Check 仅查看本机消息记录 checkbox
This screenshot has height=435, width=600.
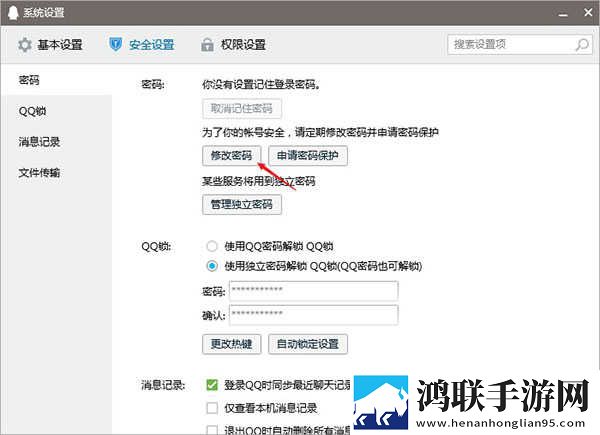click(212, 408)
